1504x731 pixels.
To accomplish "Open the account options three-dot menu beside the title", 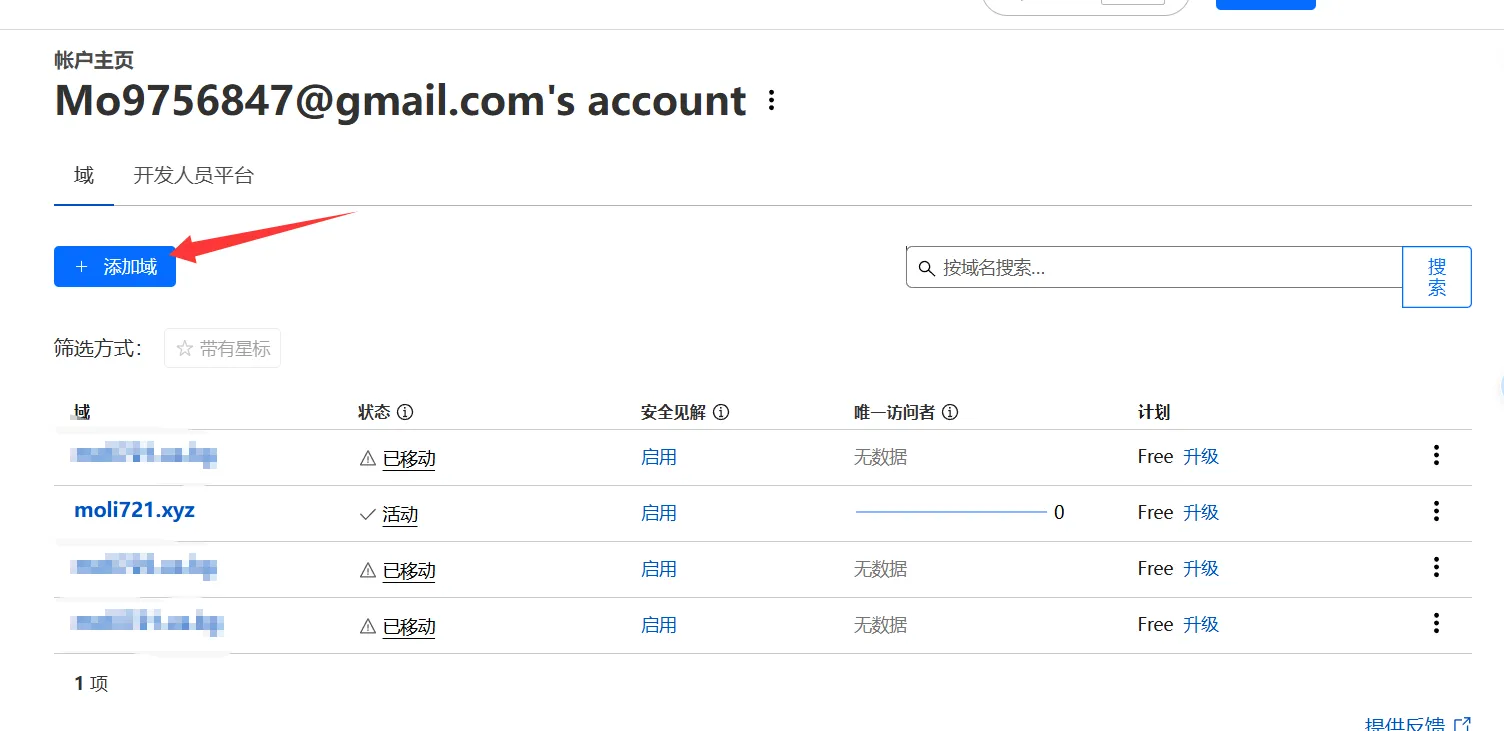I will (771, 101).
